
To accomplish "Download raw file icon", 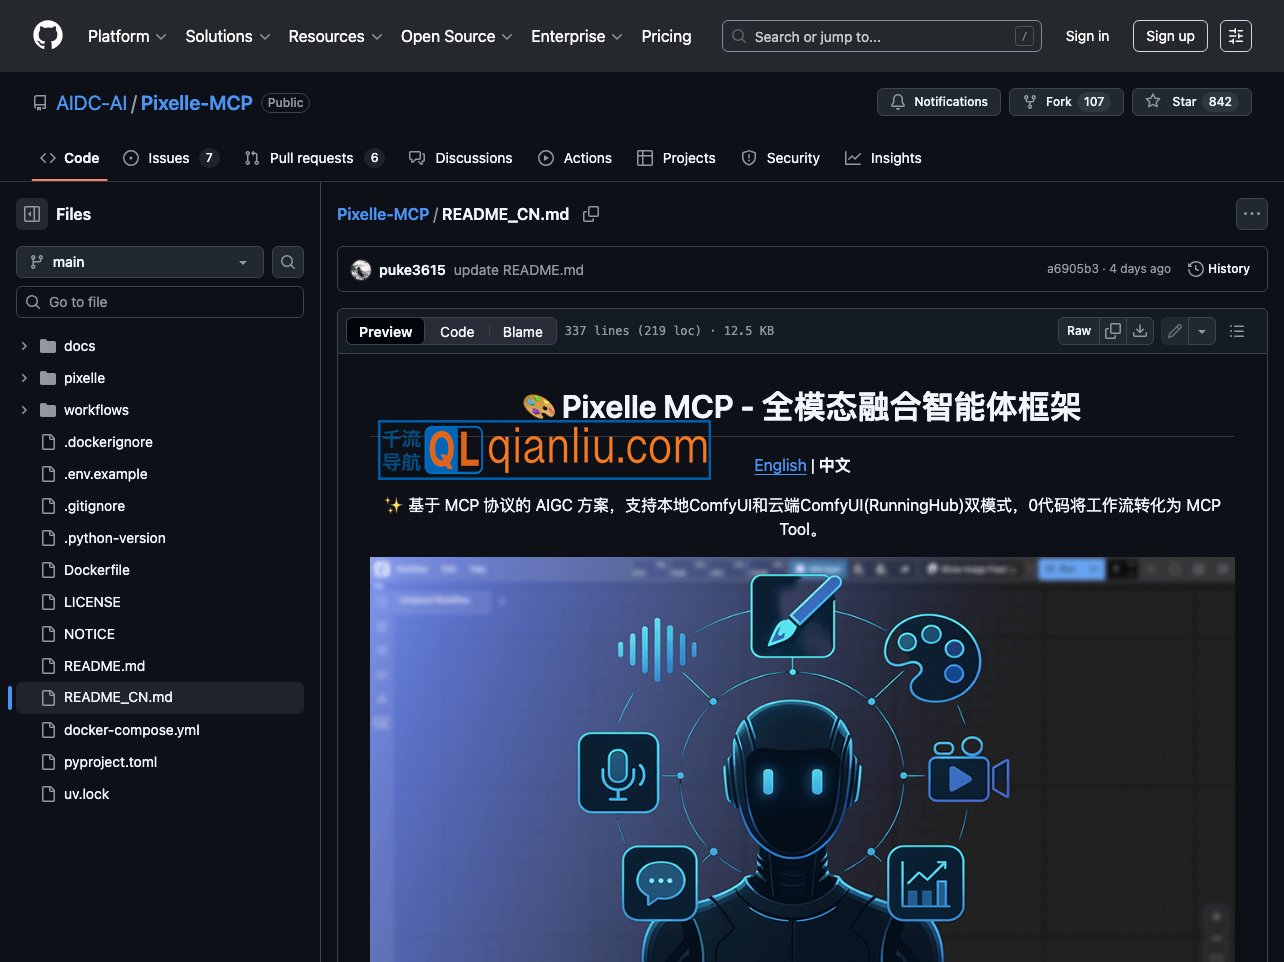I will [x=1140, y=331].
